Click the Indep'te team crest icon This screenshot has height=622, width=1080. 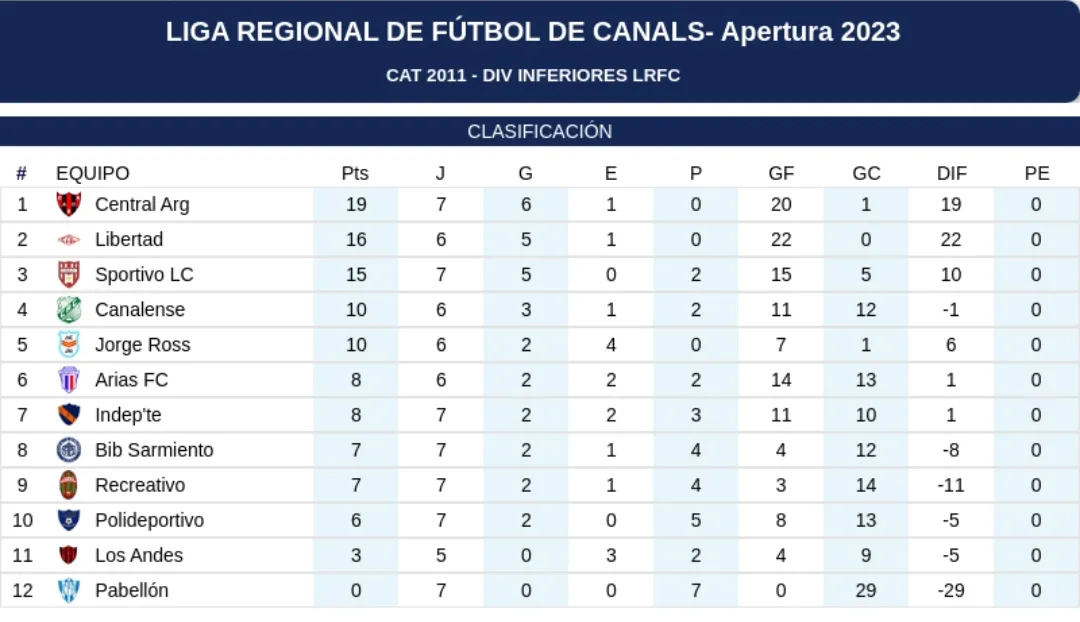[x=68, y=415]
